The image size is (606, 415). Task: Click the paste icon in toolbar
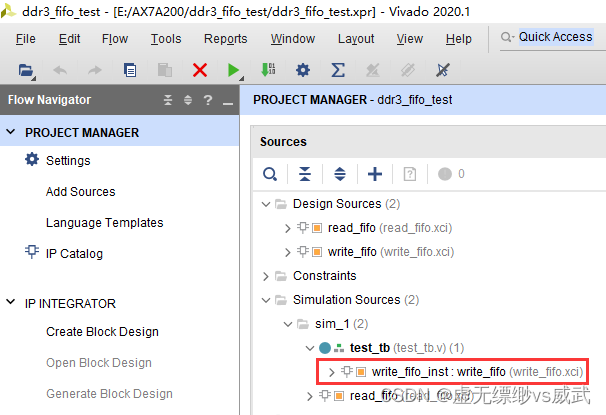165,70
